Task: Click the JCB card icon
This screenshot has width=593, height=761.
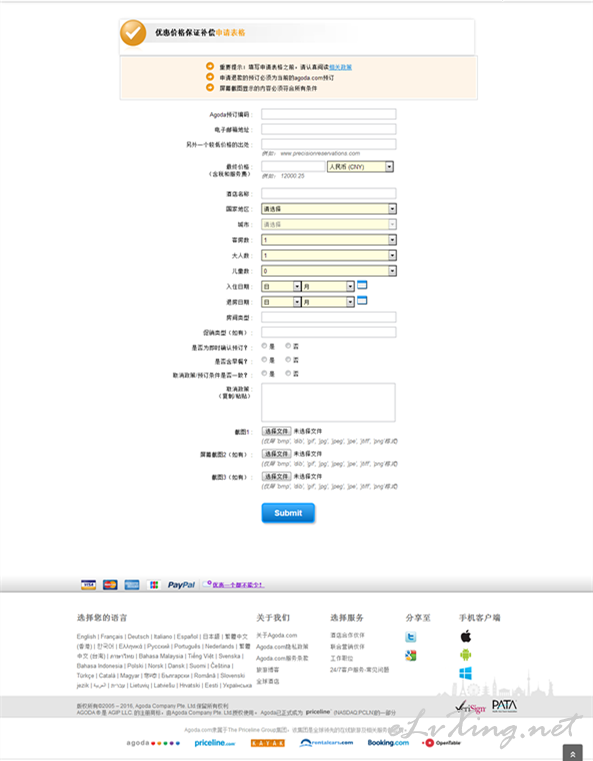Action: point(154,585)
